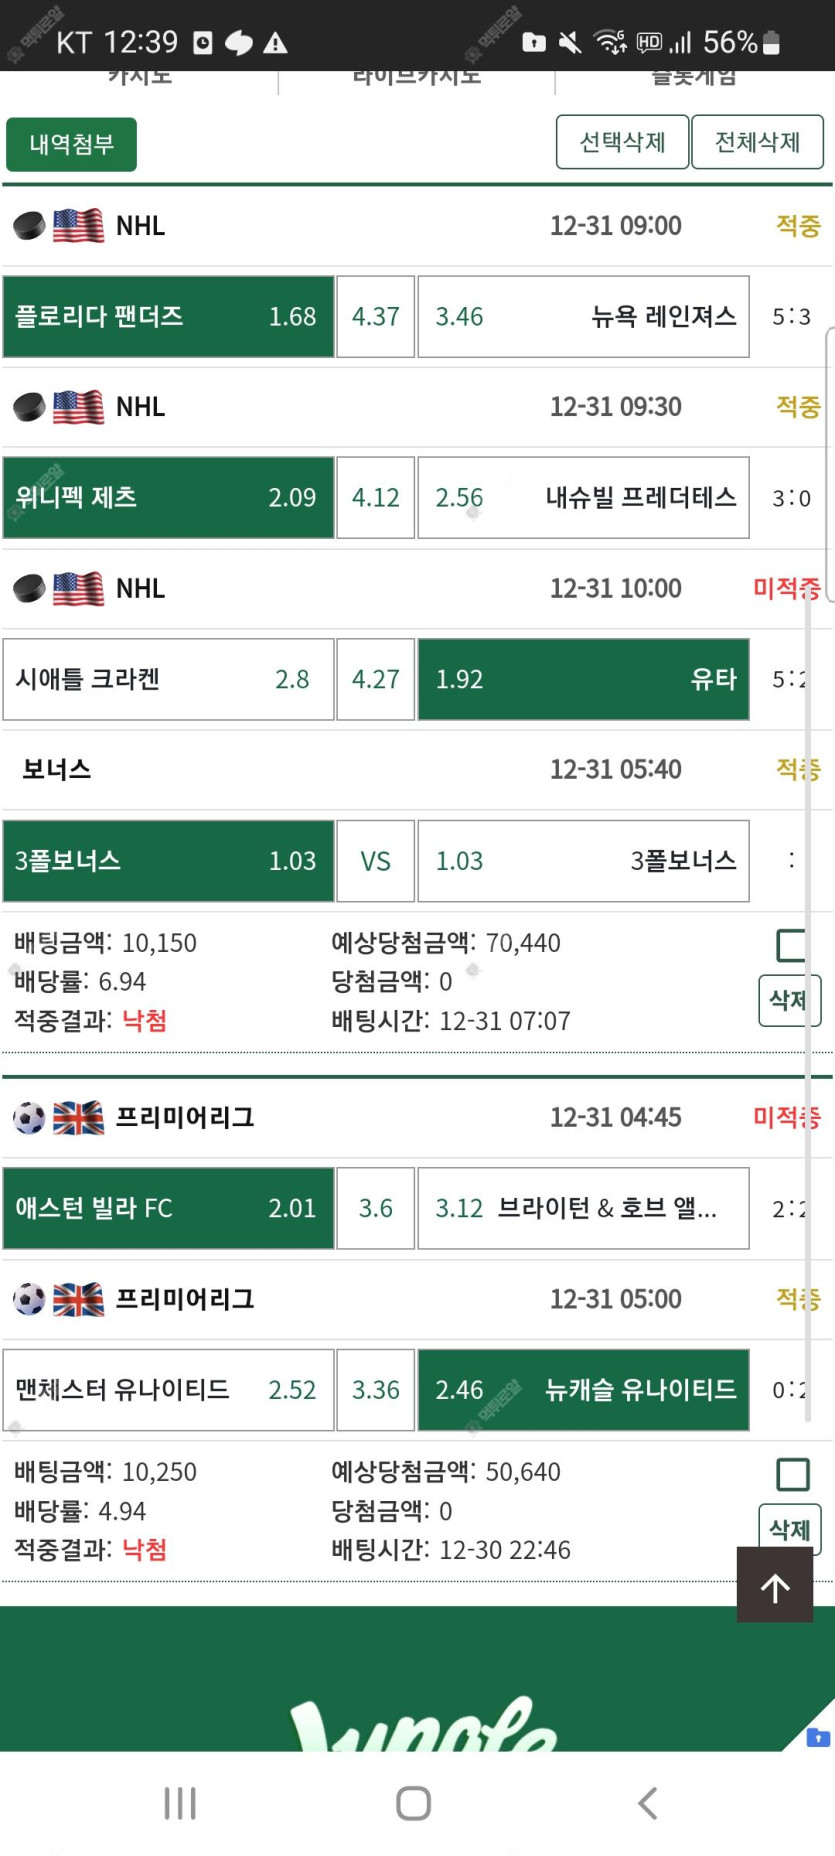Tap the US flag beside 10:00 NHL match
This screenshot has width=835, height=1856.
[x=78, y=589]
